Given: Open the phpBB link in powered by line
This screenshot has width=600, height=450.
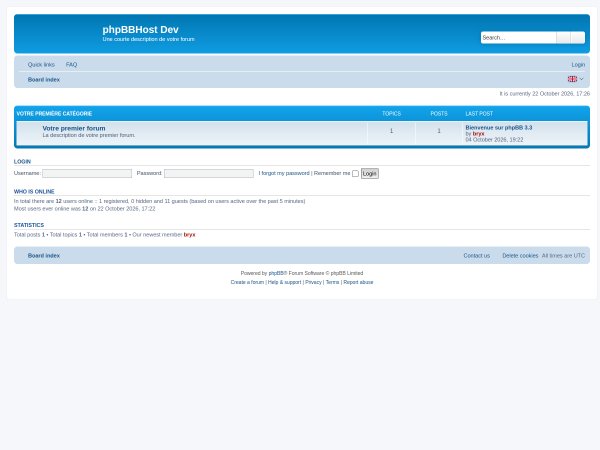Looking at the screenshot, I should pyautogui.click(x=276, y=273).
